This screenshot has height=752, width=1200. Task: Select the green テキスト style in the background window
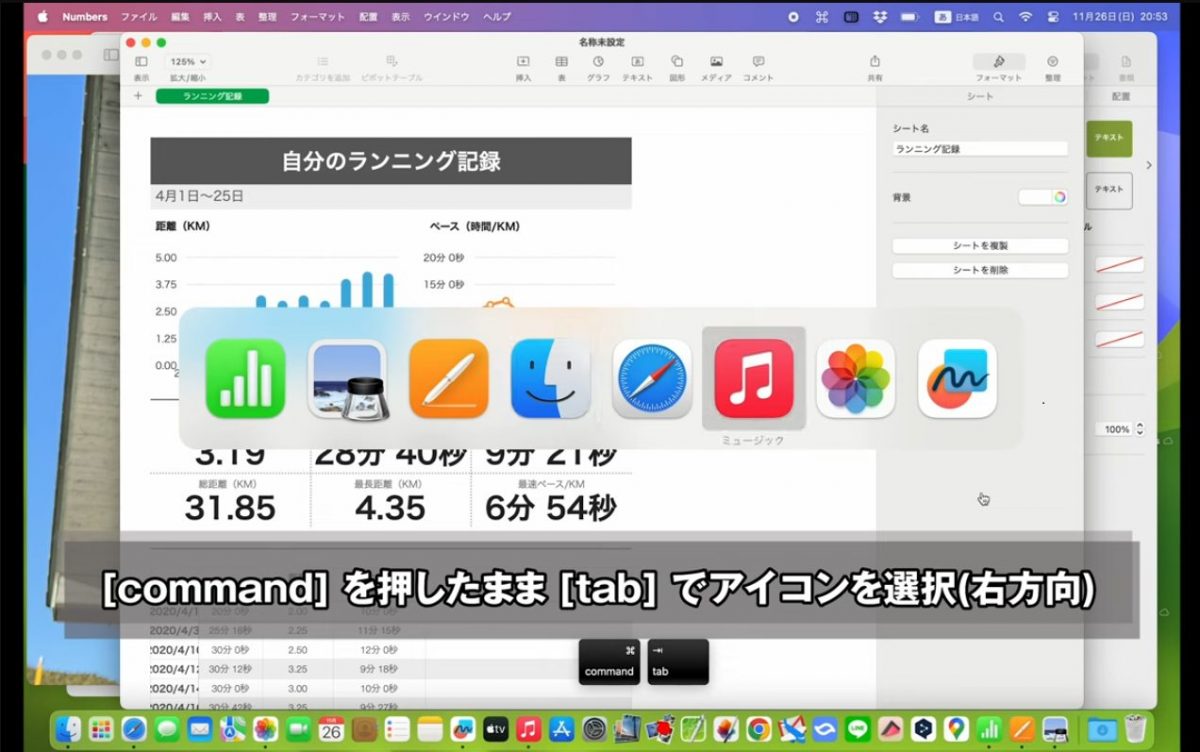pyautogui.click(x=1108, y=138)
